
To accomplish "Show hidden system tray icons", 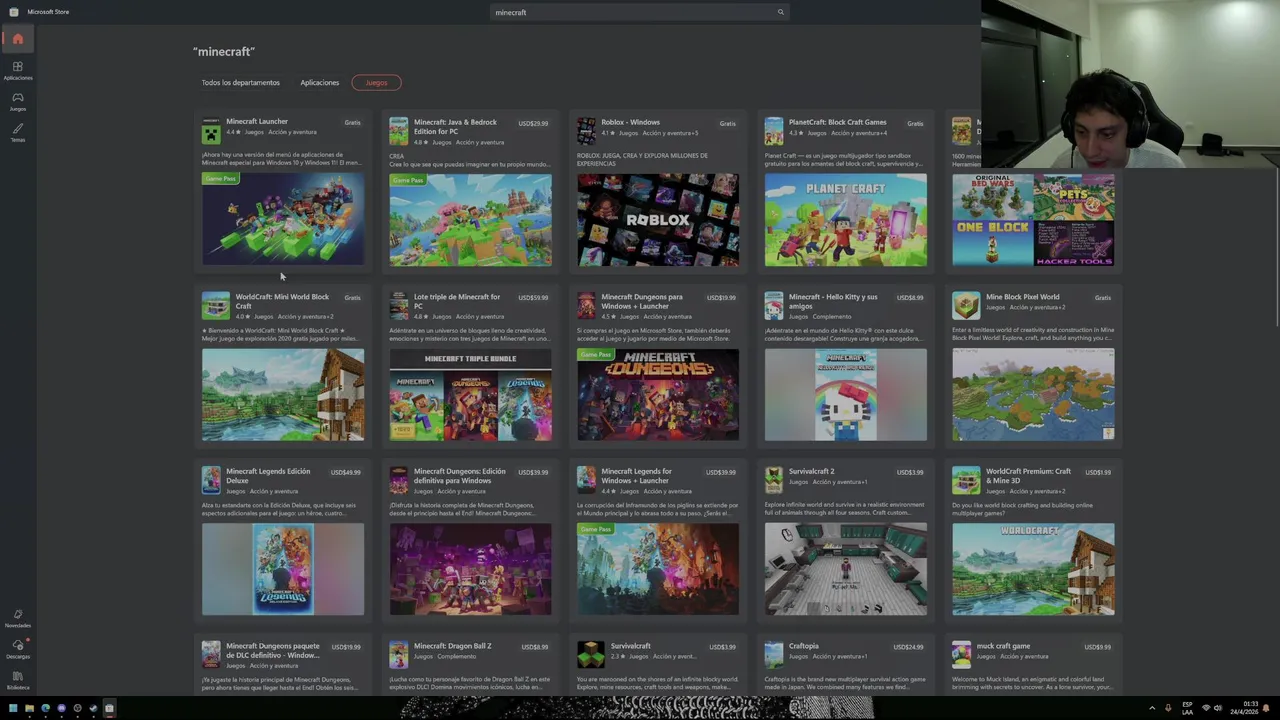I will (1152, 708).
